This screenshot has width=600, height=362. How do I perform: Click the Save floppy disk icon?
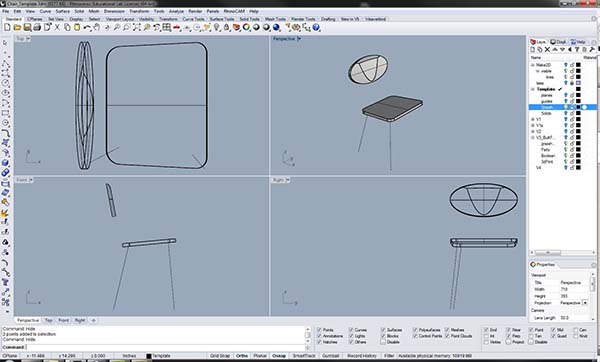27,28
